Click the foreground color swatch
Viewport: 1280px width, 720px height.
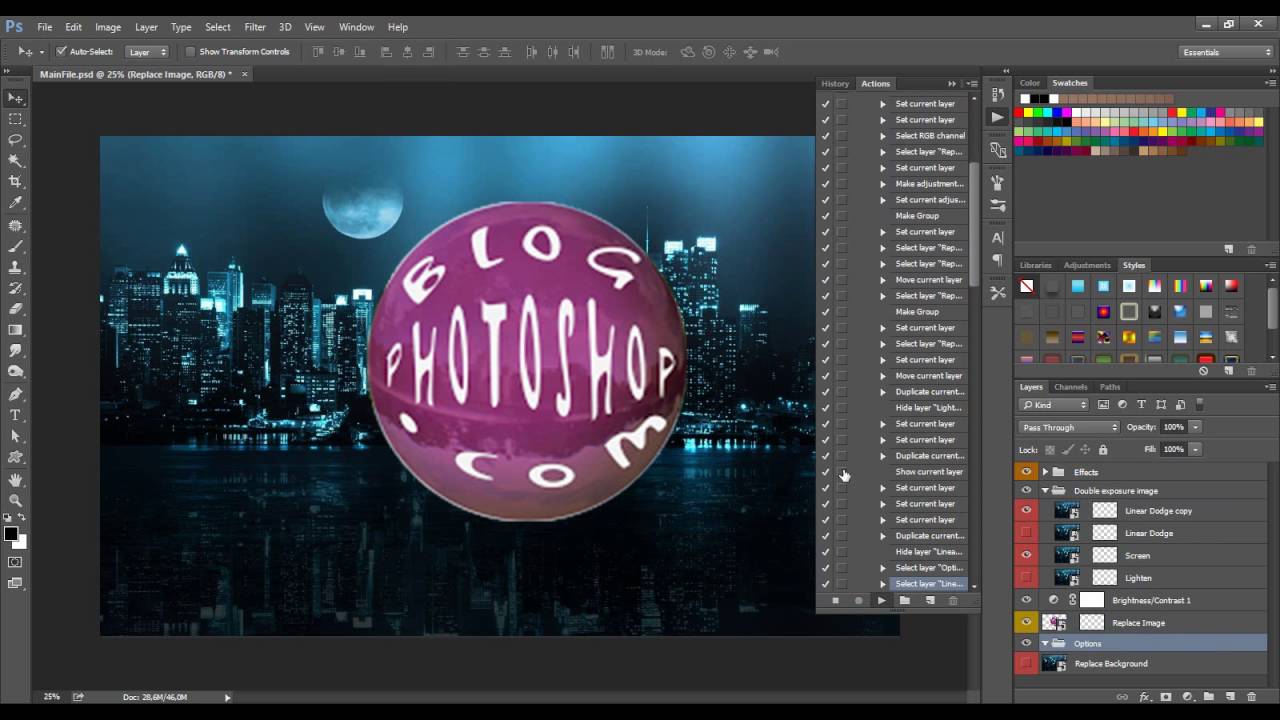pyautogui.click(x=11, y=533)
